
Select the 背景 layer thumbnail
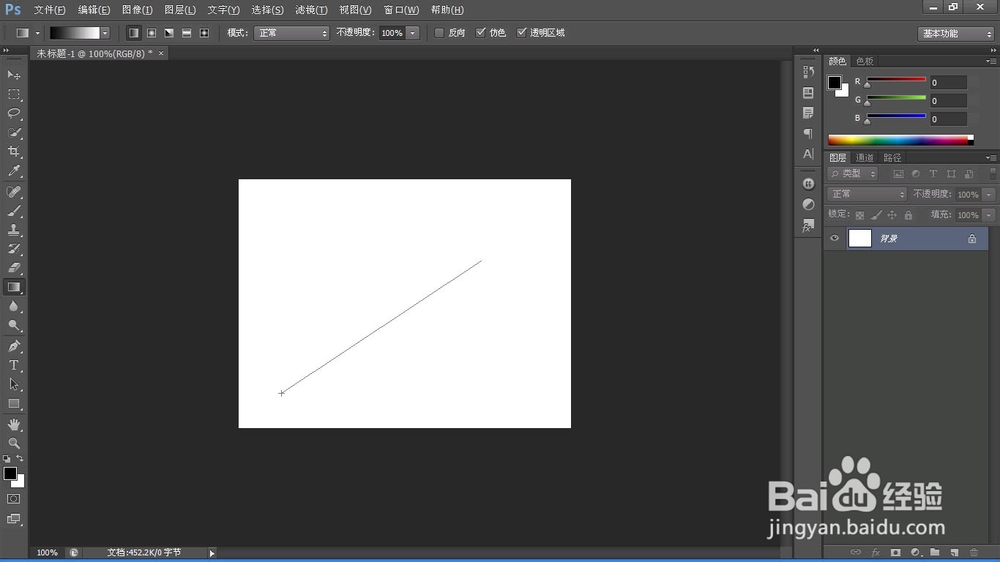tap(860, 238)
